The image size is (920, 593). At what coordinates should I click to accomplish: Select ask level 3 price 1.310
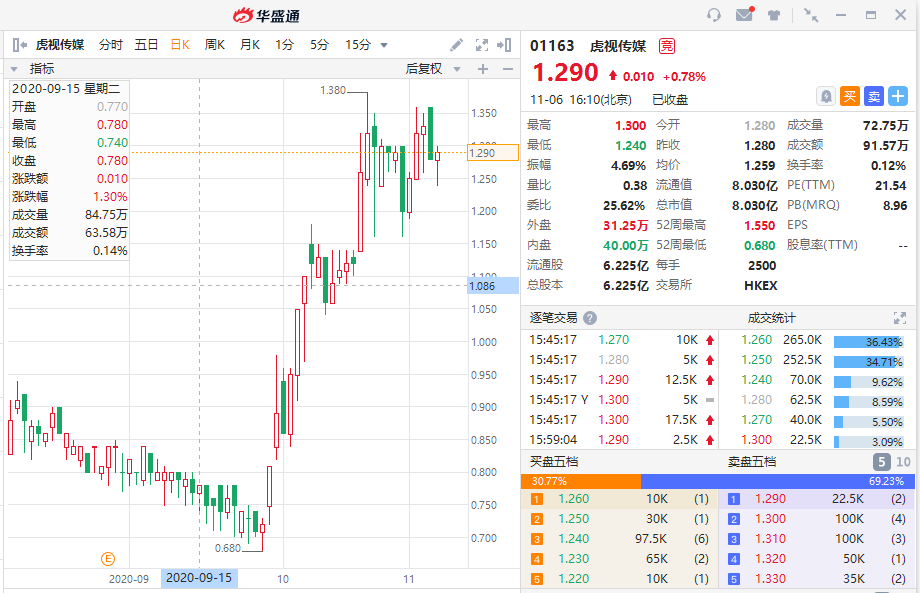click(x=770, y=539)
